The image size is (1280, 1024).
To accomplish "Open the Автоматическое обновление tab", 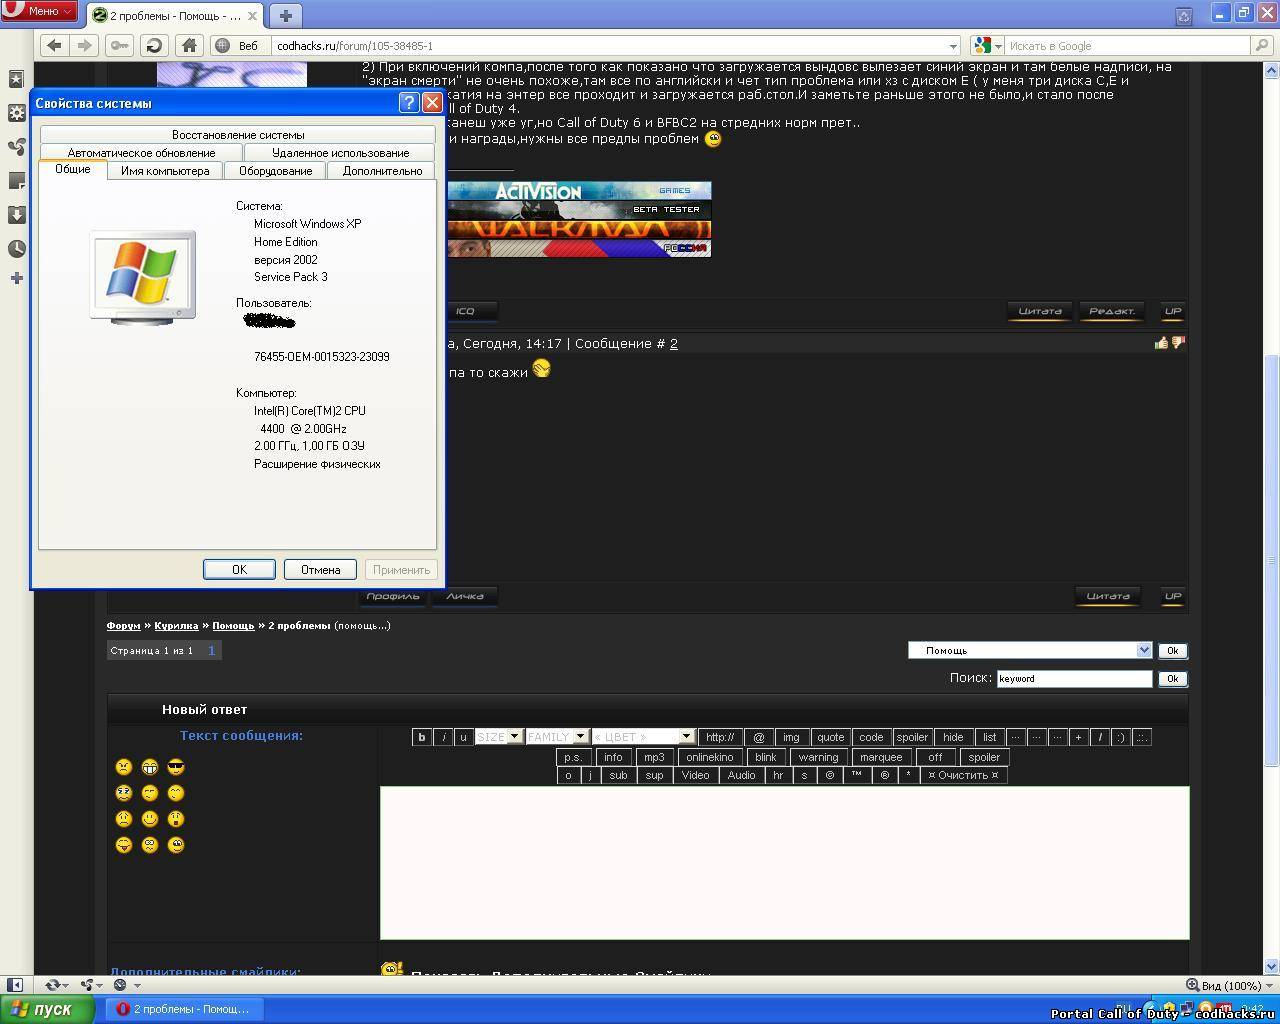I will pos(141,153).
